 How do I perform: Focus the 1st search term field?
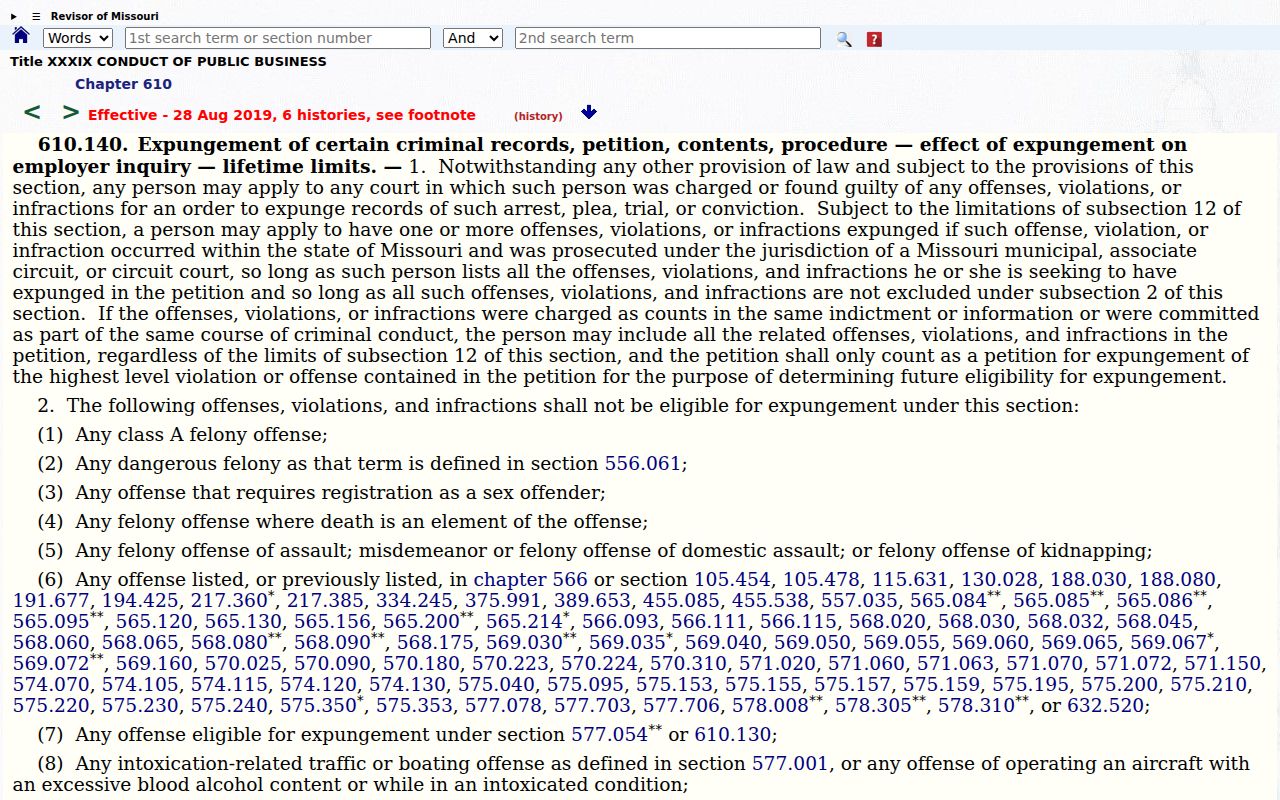click(278, 38)
